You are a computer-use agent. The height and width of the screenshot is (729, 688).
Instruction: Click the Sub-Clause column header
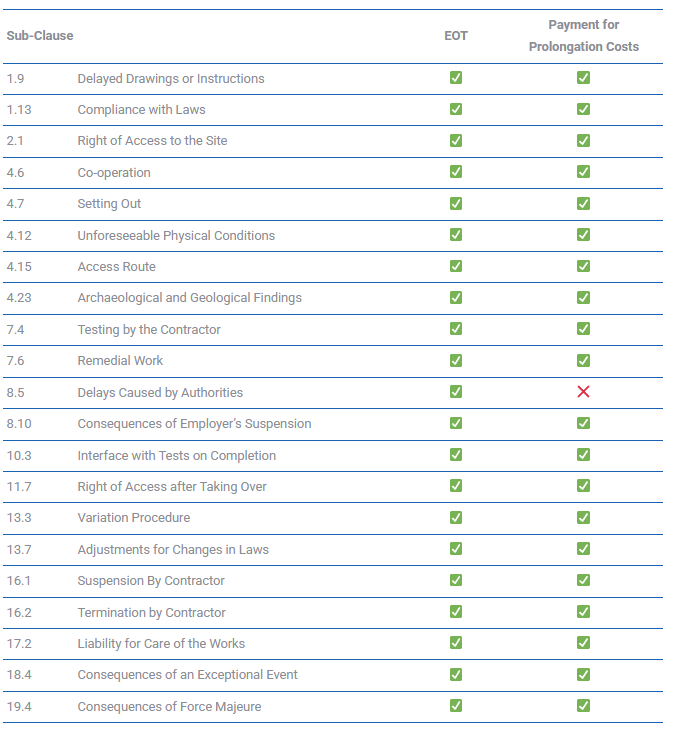40,36
